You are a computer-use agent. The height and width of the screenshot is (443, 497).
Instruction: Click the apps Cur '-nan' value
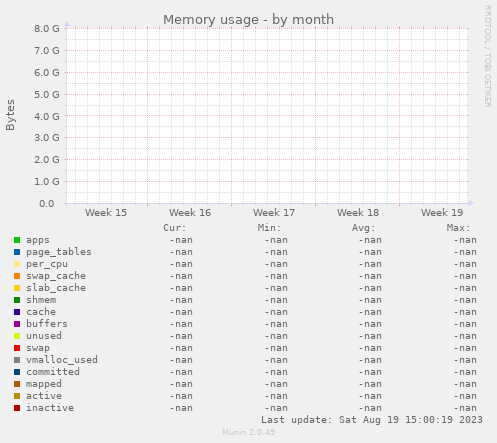[181, 240]
